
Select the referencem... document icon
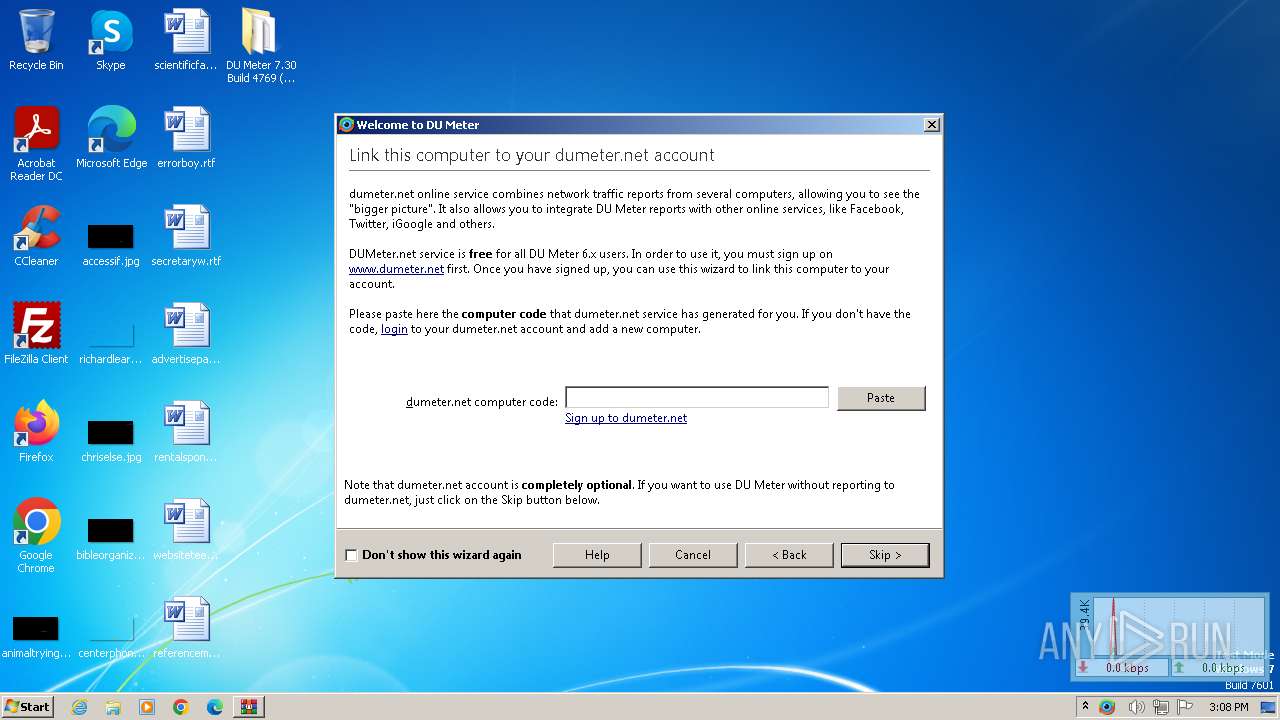(186, 628)
